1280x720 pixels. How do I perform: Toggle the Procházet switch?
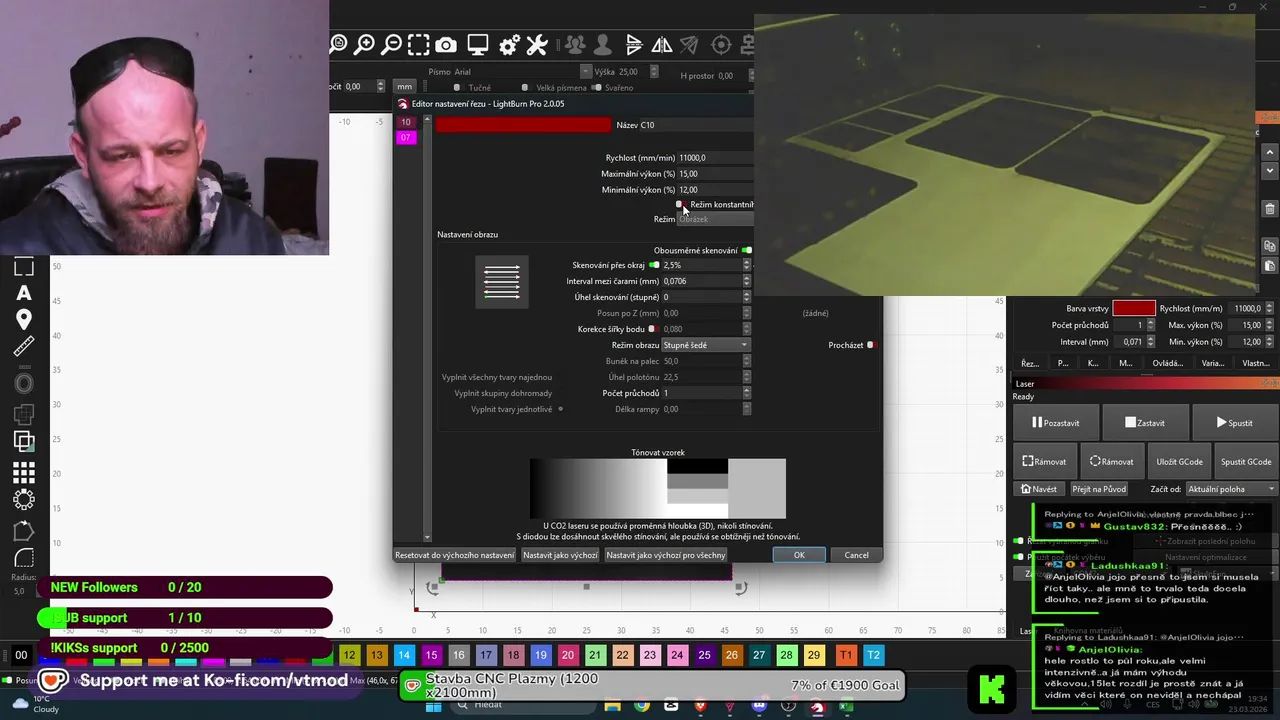[871, 345]
